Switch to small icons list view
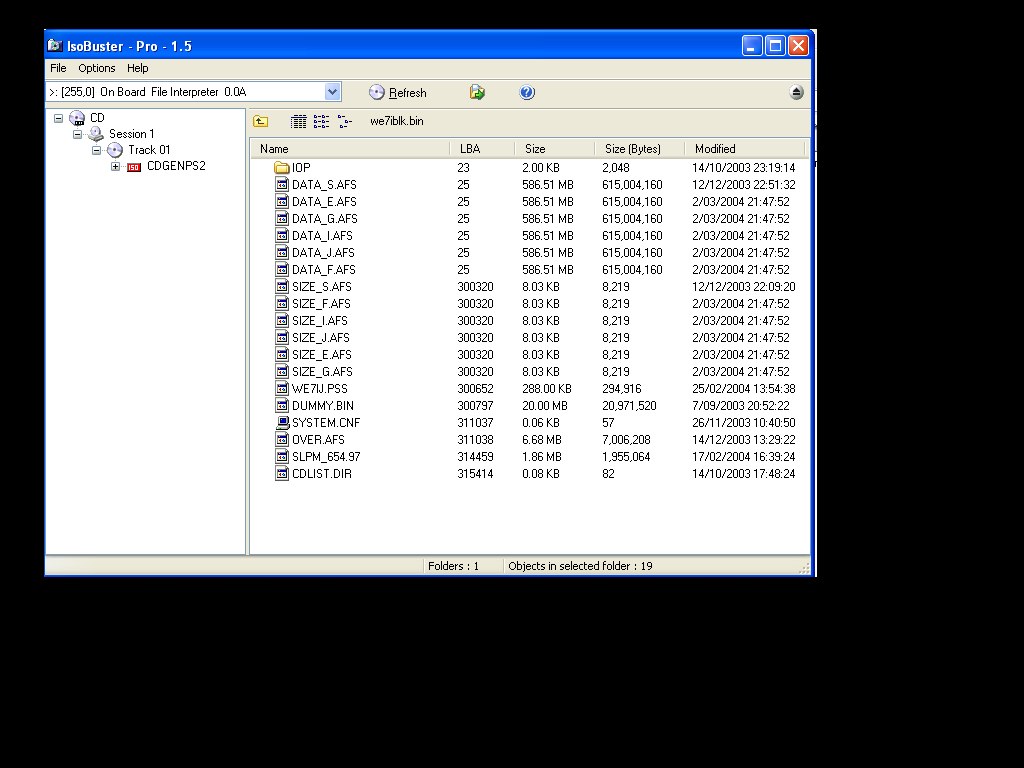1024x768 pixels. pyautogui.click(x=321, y=122)
